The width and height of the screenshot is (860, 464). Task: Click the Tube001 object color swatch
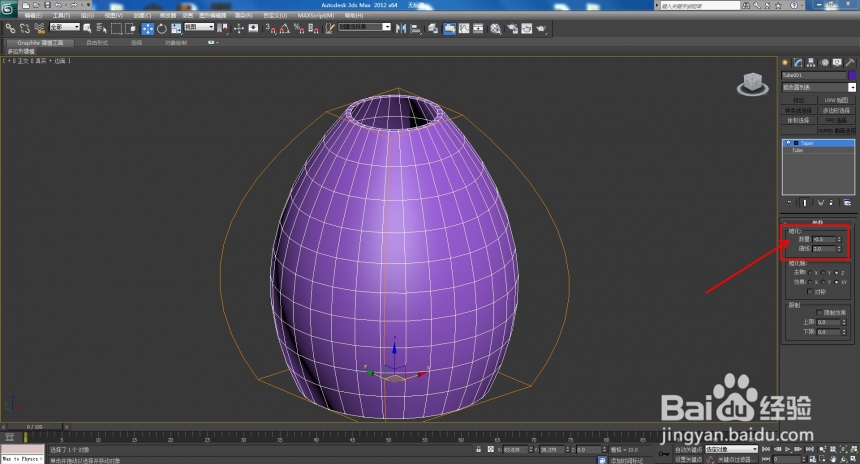pos(852,75)
